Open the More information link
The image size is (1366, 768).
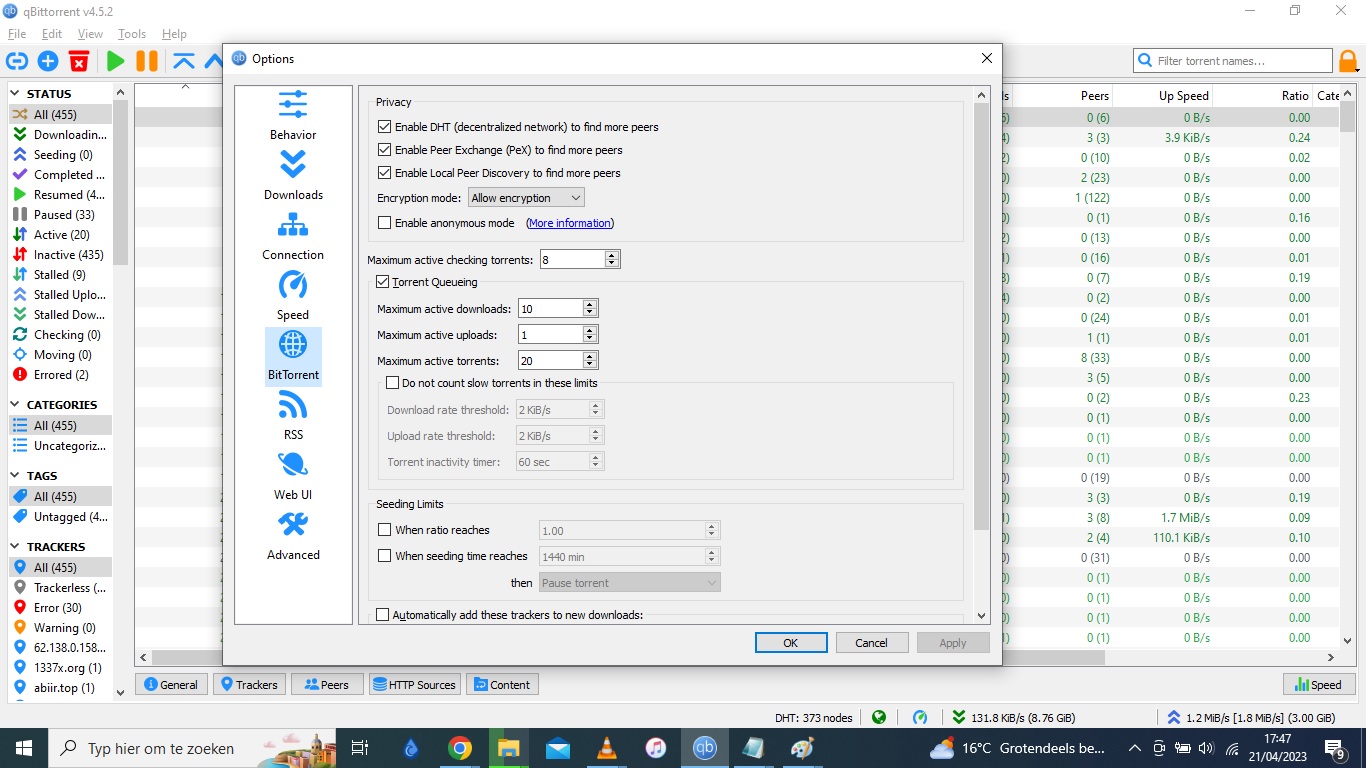(x=570, y=223)
